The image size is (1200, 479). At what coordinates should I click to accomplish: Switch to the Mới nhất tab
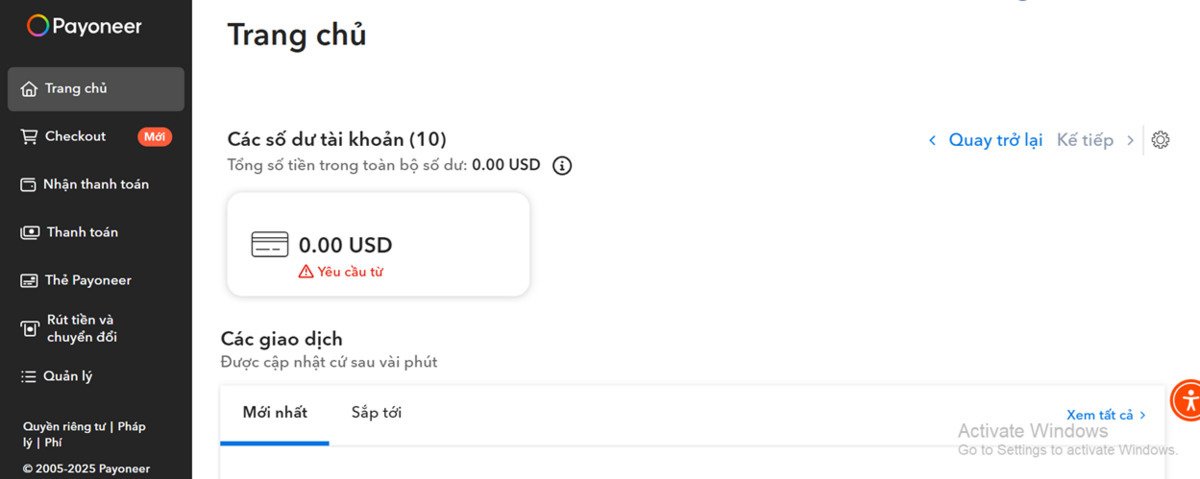(275, 413)
